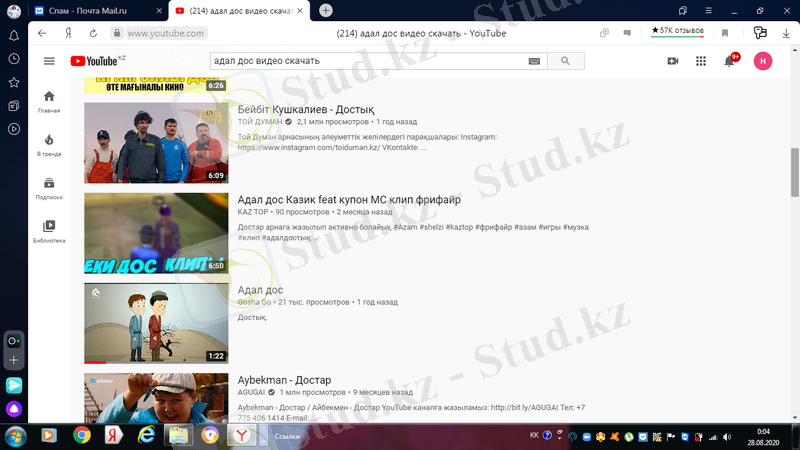Open a new browser tab
The height and width of the screenshot is (450, 800).
coord(326,10)
